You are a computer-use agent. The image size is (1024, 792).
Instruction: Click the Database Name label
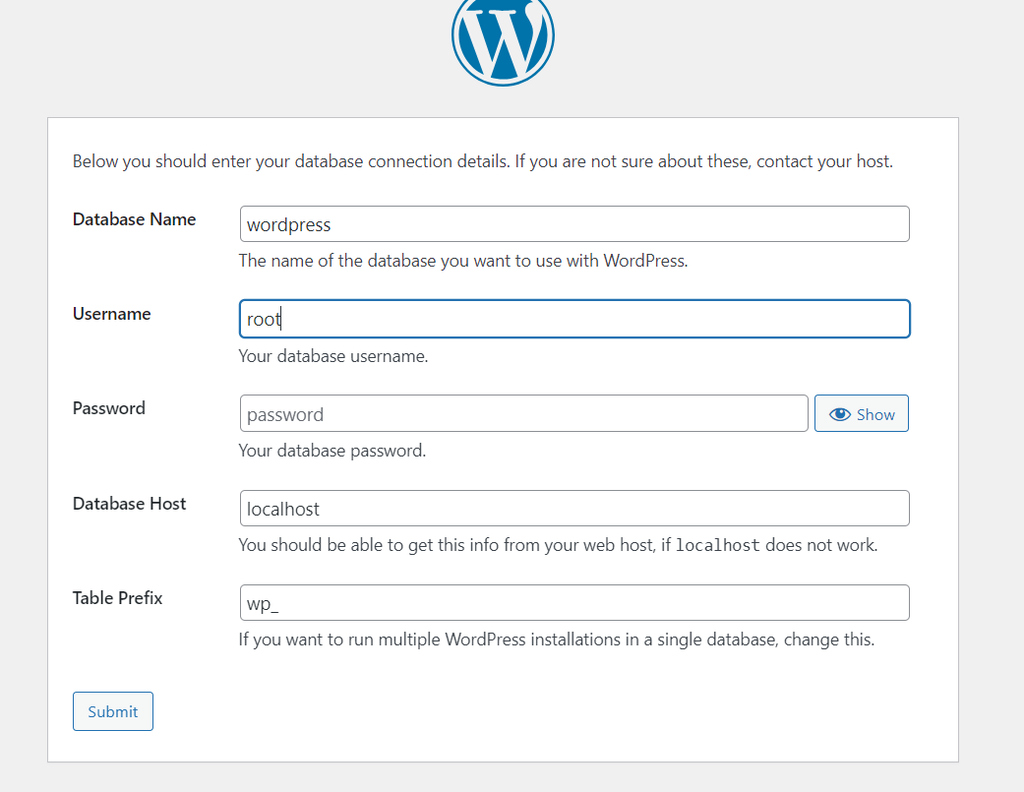pos(134,219)
